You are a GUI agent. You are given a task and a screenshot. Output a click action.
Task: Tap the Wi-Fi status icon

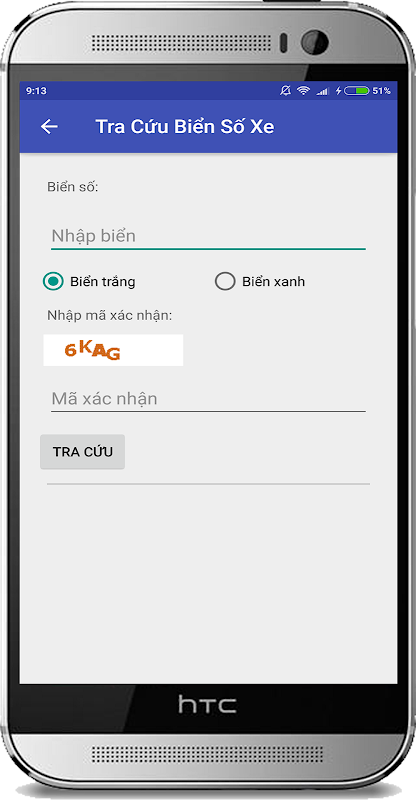pos(304,91)
